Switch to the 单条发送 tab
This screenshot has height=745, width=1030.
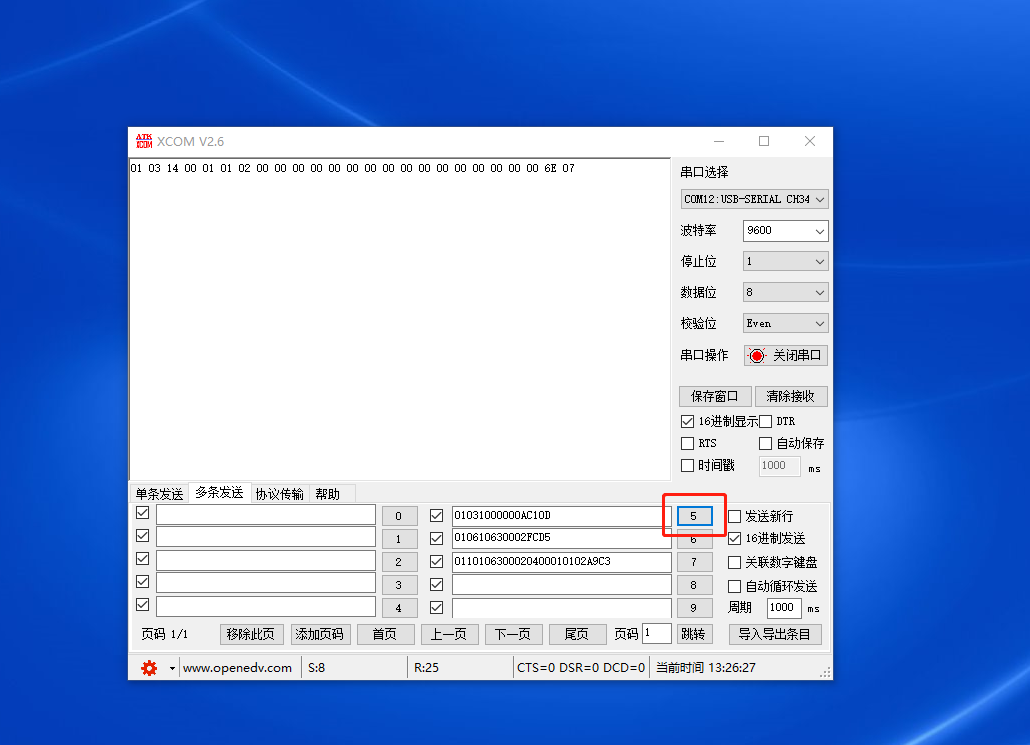coord(159,494)
